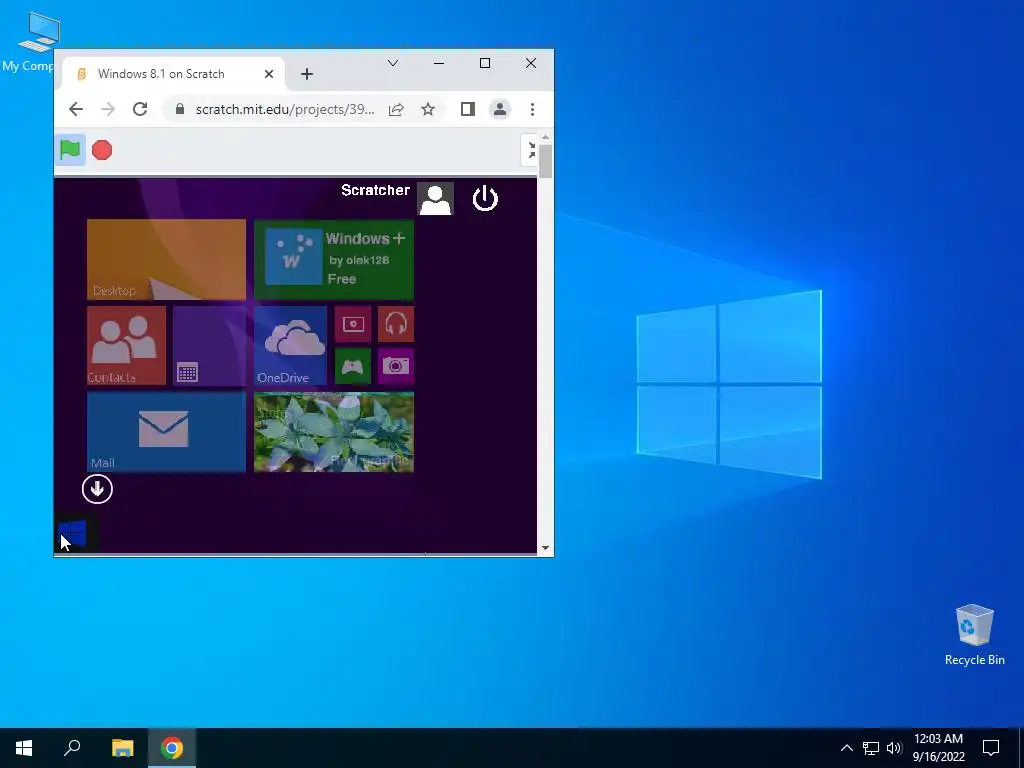The width and height of the screenshot is (1024, 768).
Task: Open the Chrome side panel
Action: click(x=468, y=109)
